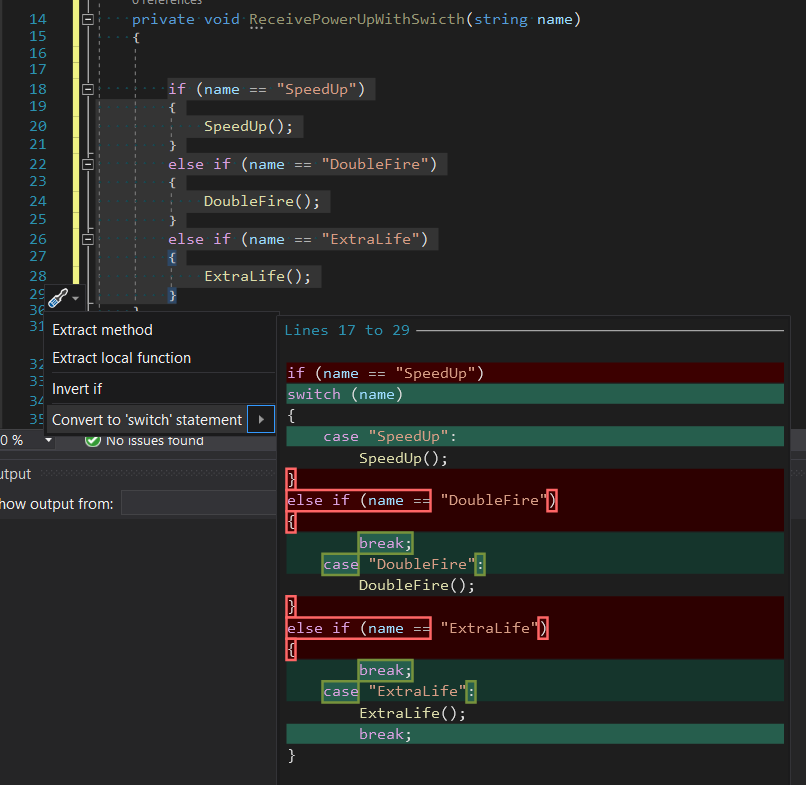
Task: Click the Lines 17 to 29 preview header
Action: click(347, 330)
